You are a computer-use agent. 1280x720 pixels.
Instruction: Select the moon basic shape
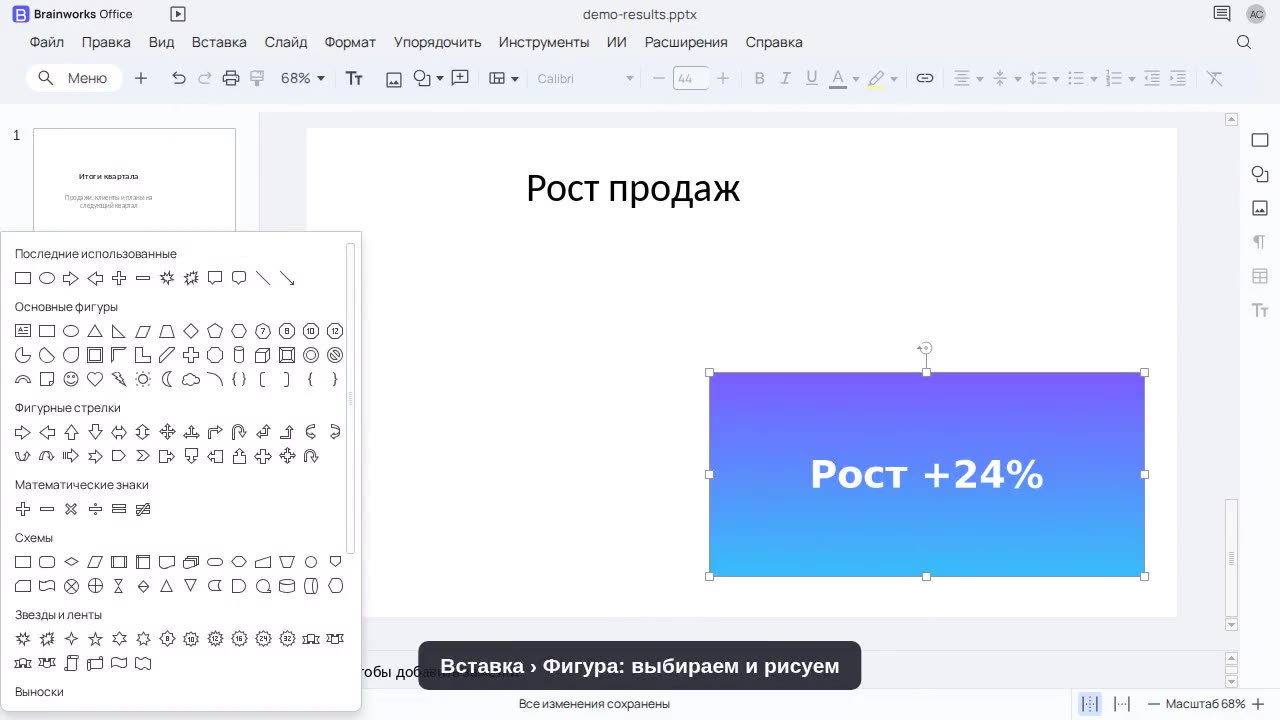click(167, 379)
